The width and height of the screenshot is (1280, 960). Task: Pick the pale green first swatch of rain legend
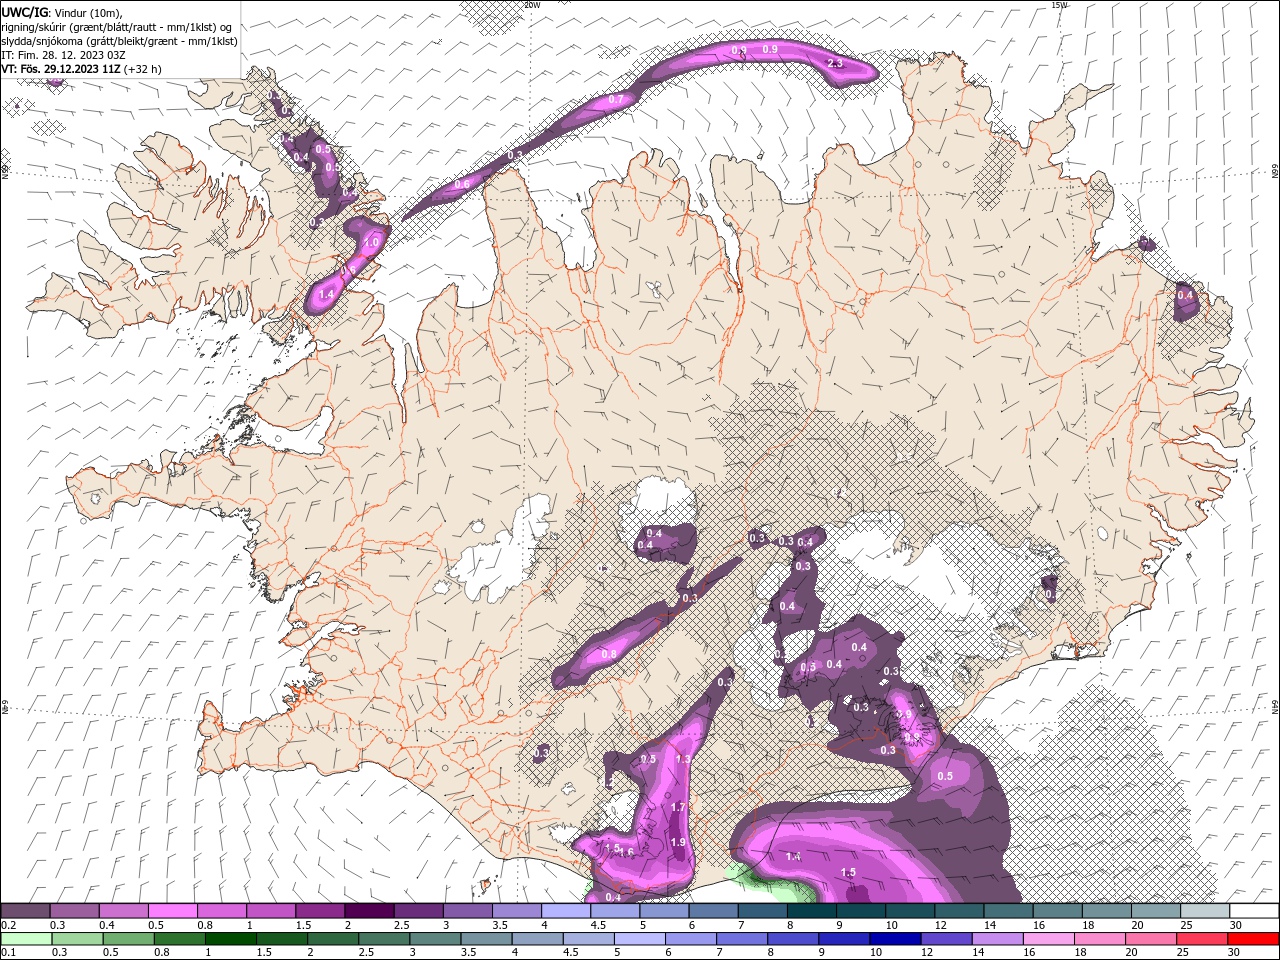[x=25, y=939]
